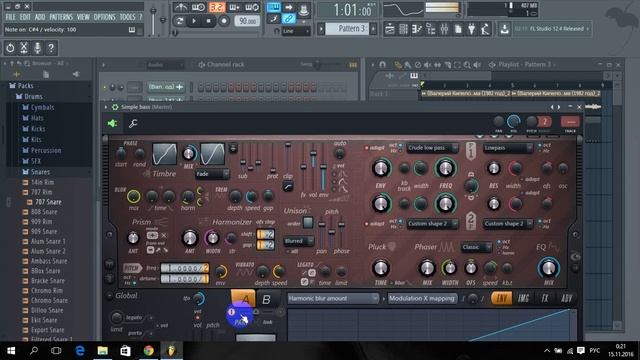Open the FILE menu

pos(10,17)
